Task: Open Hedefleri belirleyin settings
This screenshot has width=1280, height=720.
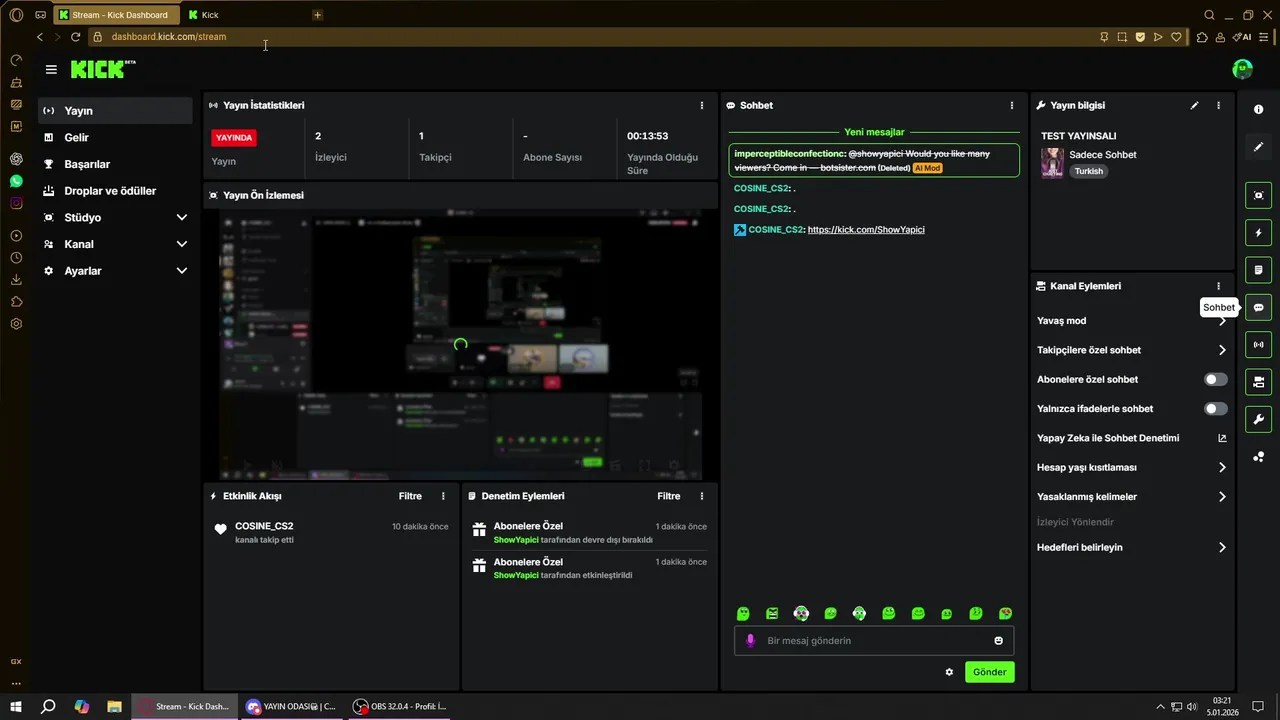Action: pos(1131,548)
